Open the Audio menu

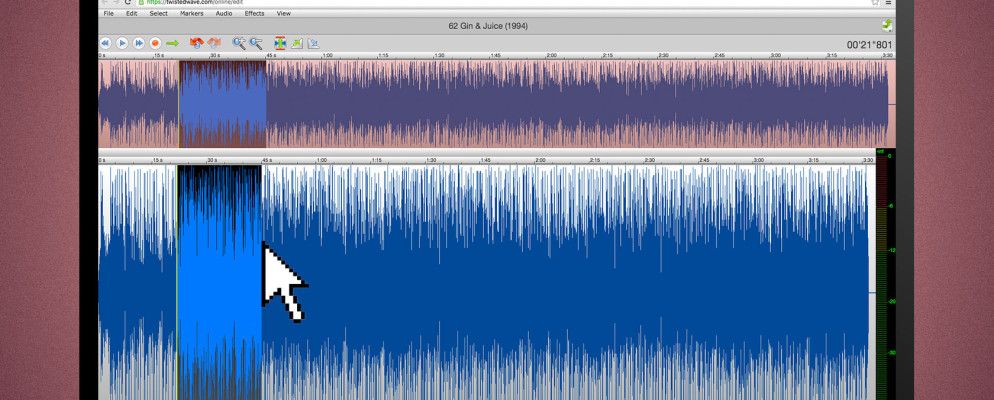click(224, 13)
